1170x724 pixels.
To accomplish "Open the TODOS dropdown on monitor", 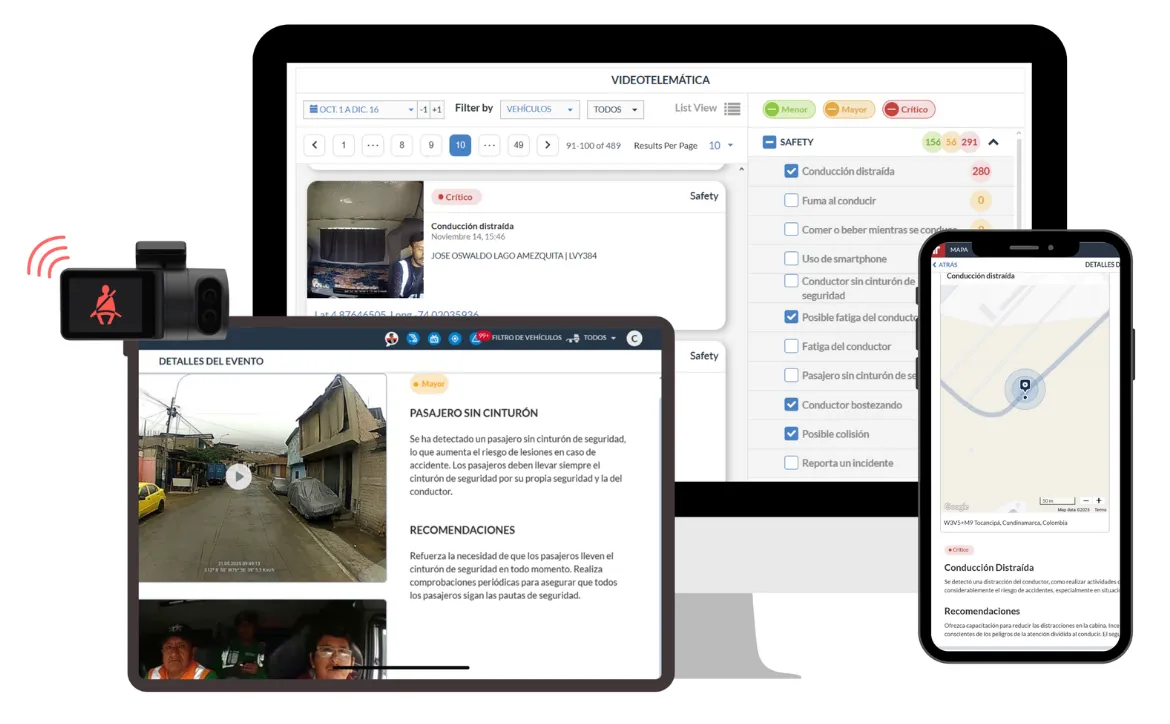I will point(615,109).
